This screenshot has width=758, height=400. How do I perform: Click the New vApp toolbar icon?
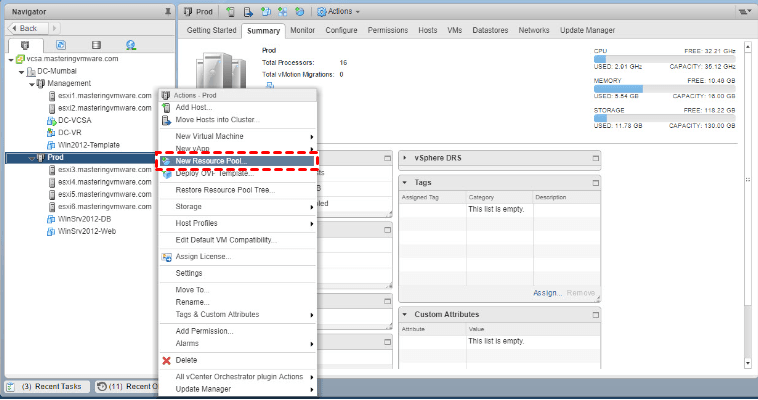283,12
